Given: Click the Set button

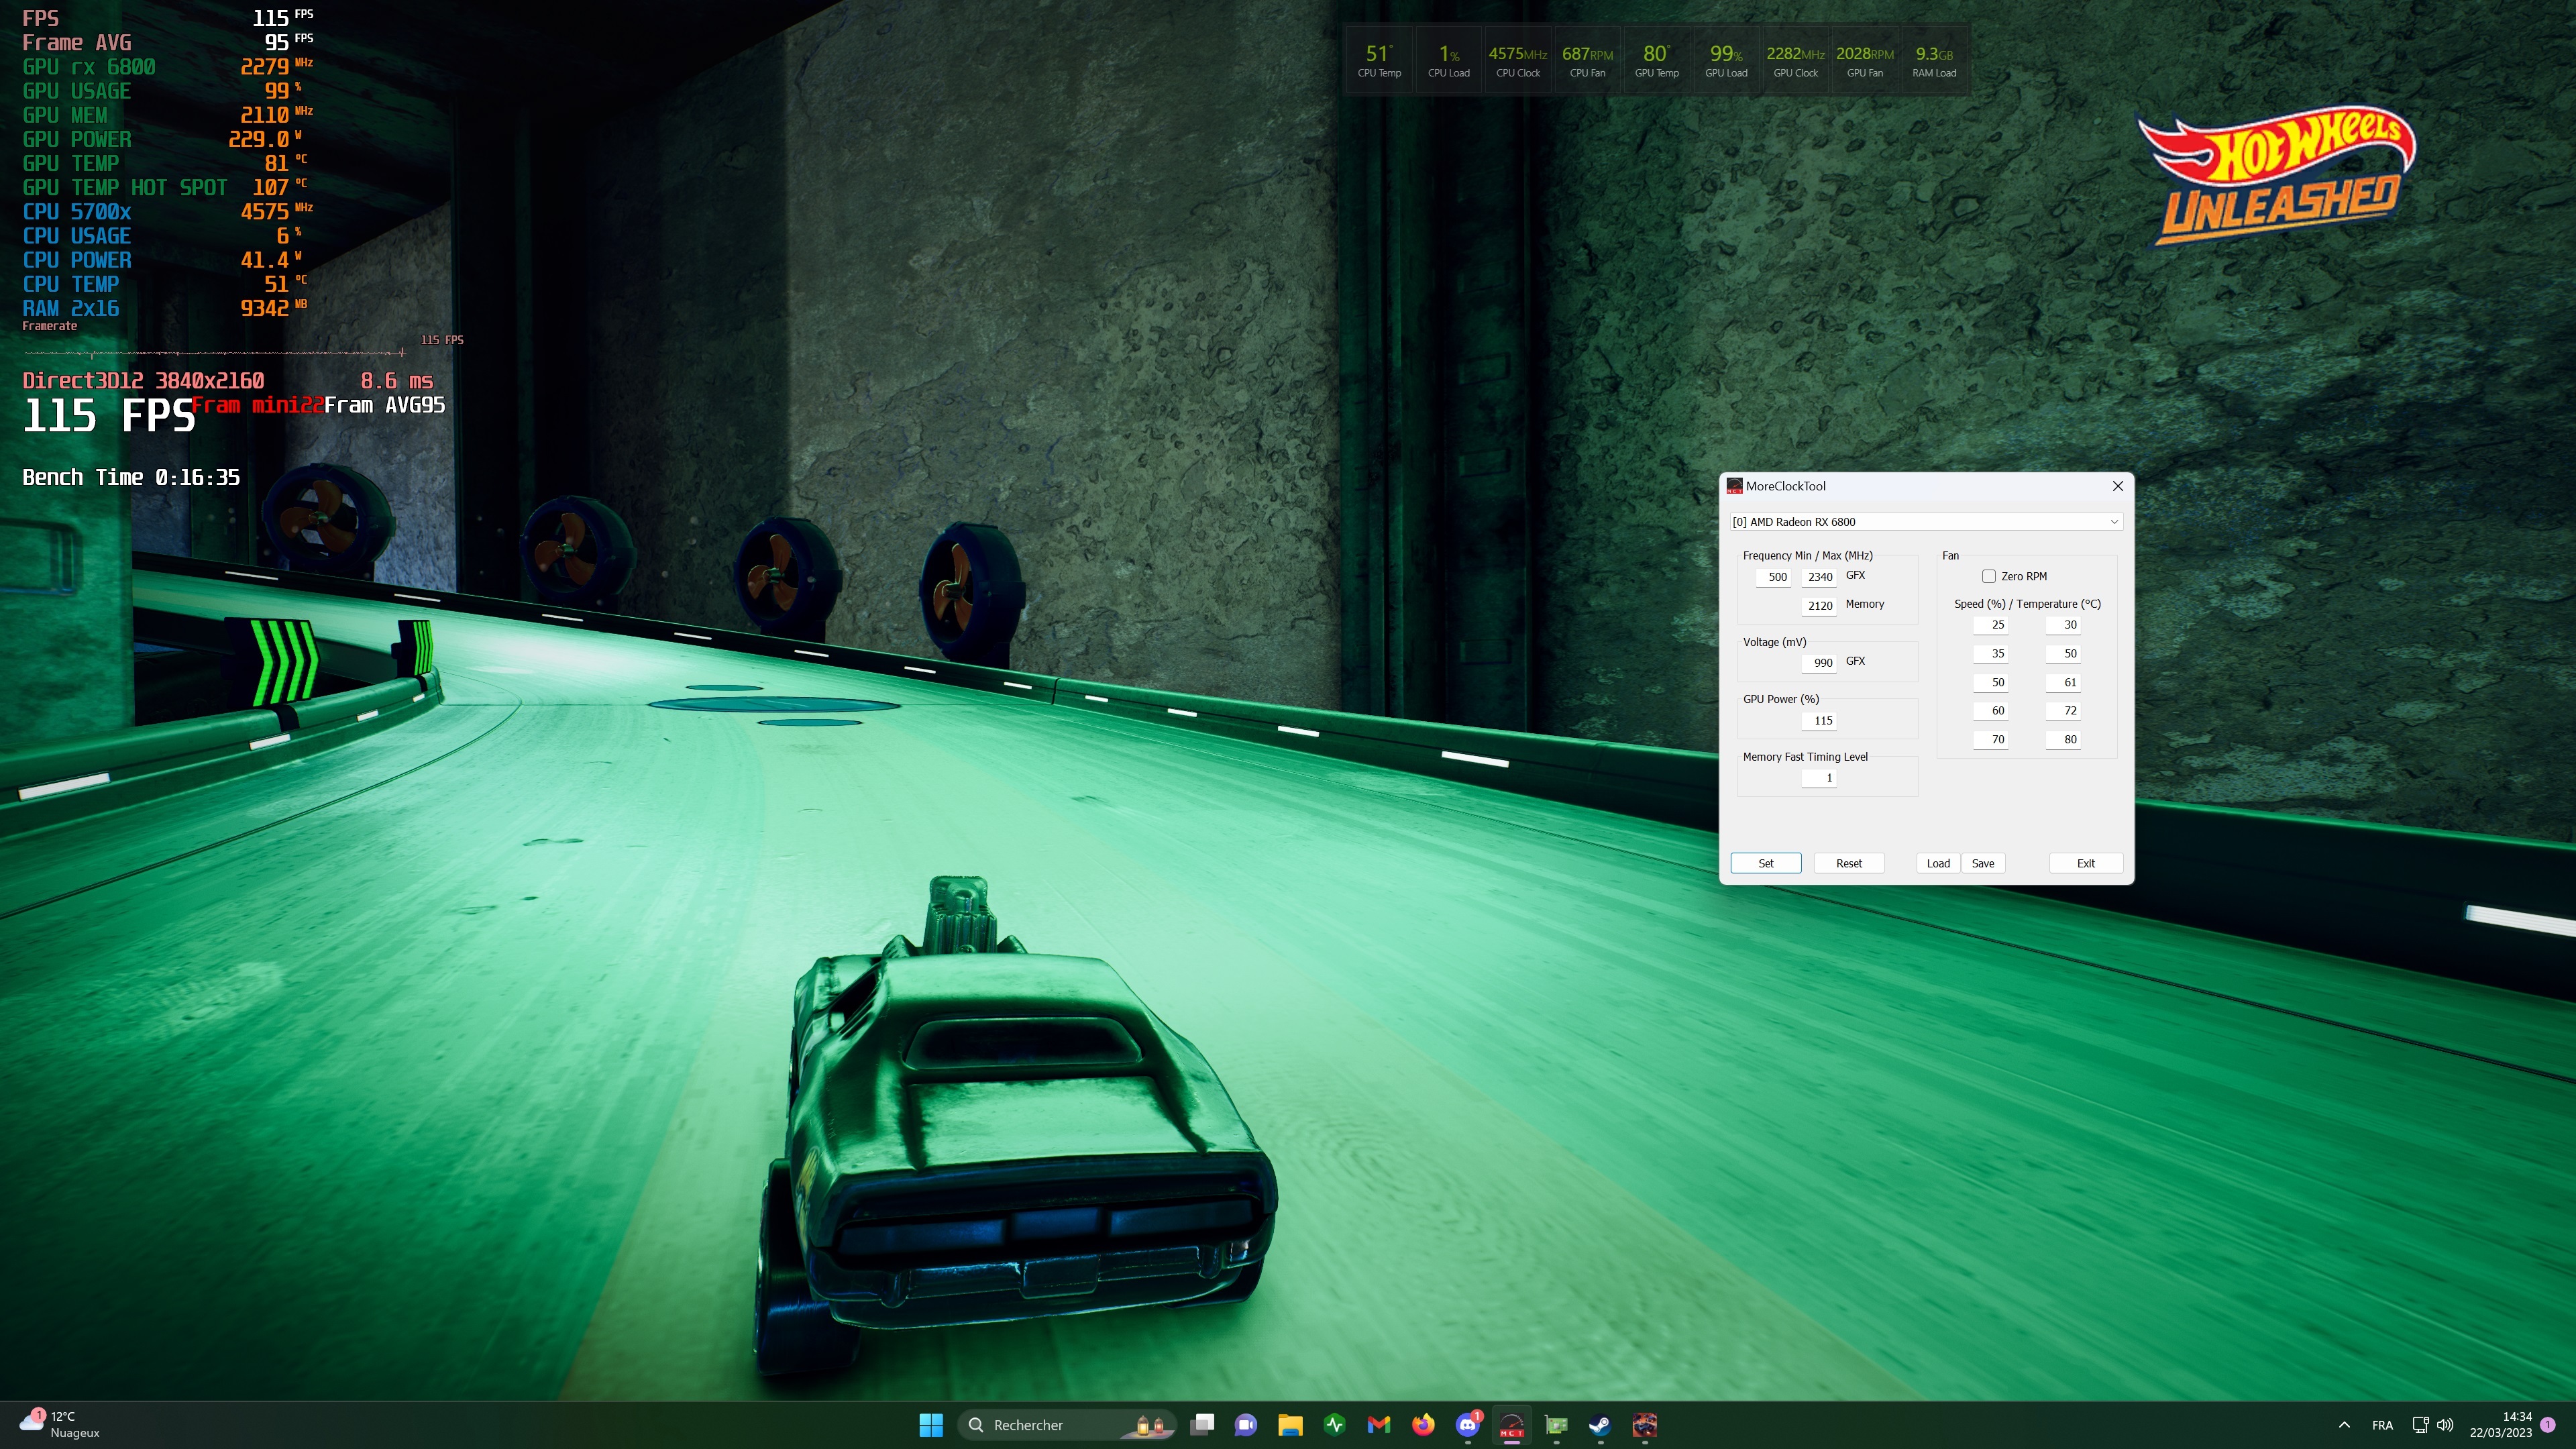Looking at the screenshot, I should point(1766,863).
